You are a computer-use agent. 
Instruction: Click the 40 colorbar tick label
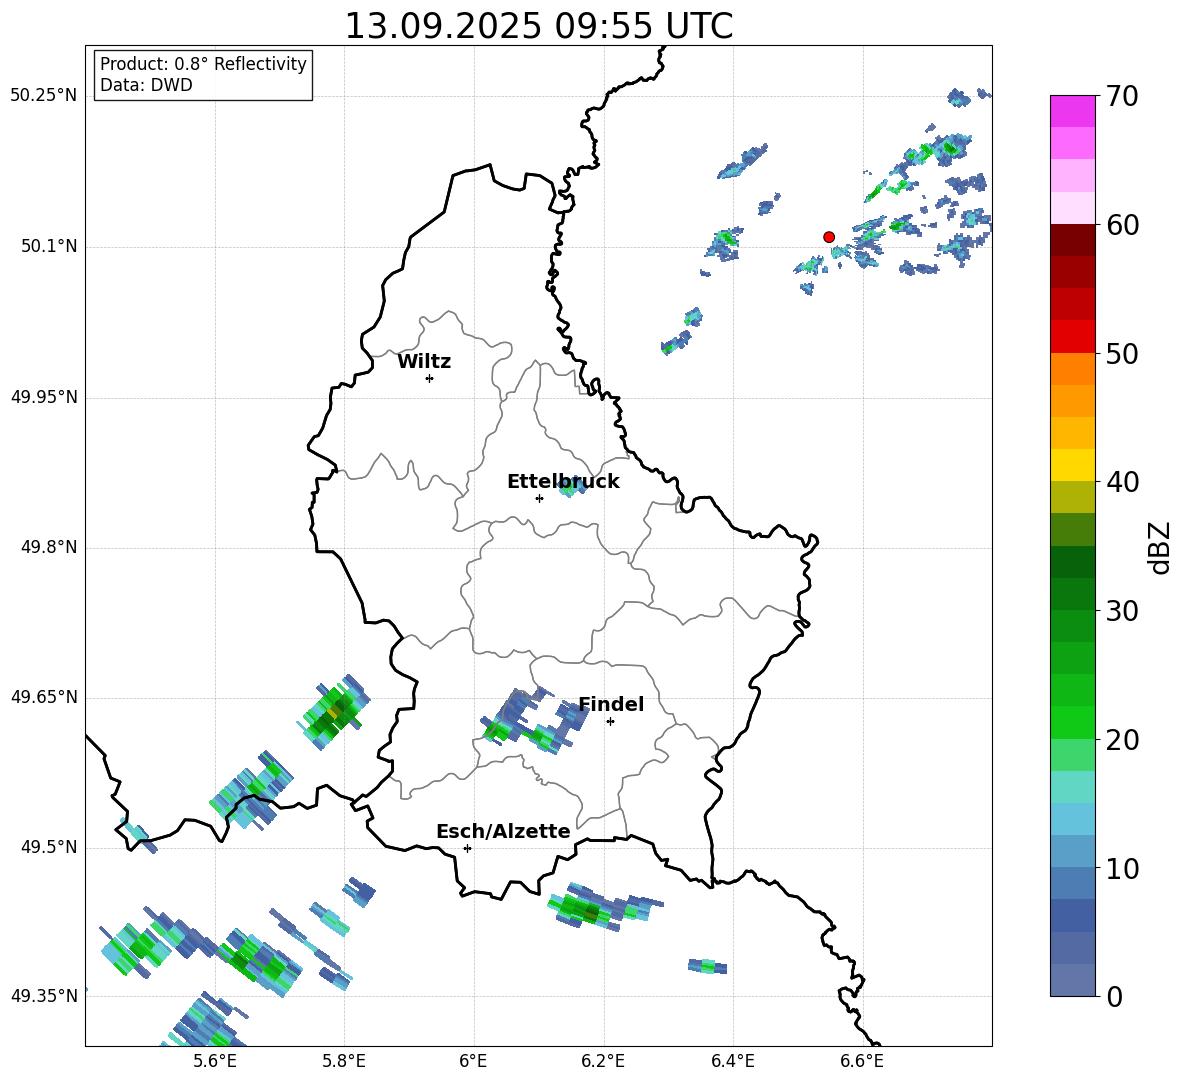tap(1121, 482)
